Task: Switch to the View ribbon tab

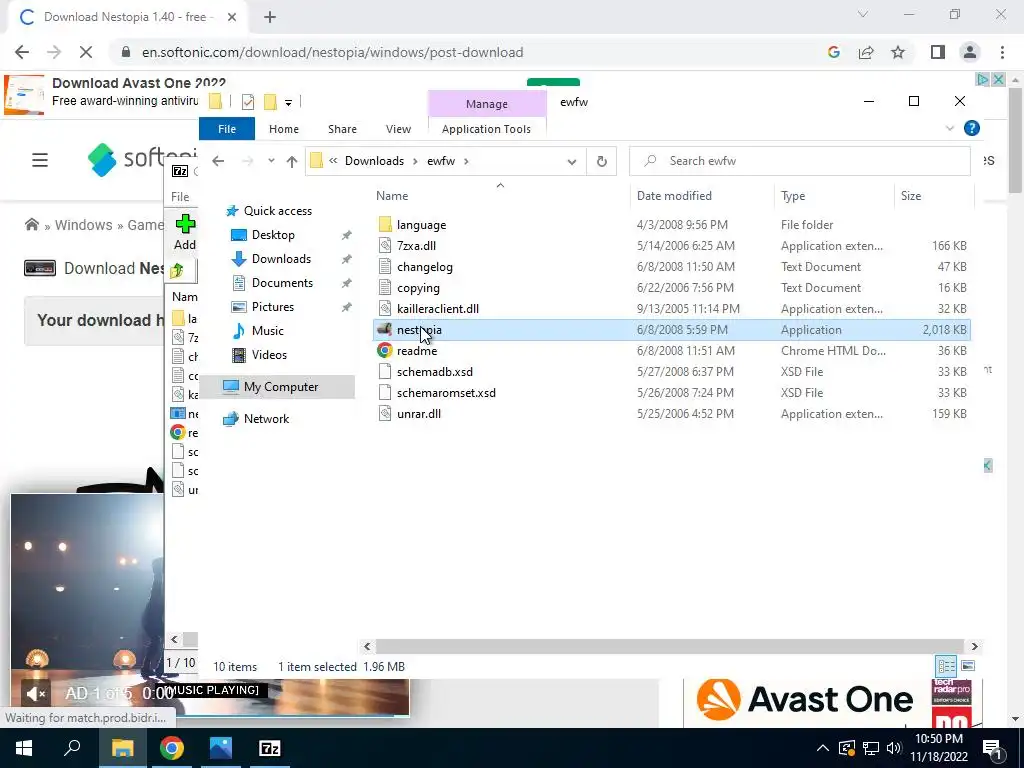Action: pyautogui.click(x=398, y=129)
